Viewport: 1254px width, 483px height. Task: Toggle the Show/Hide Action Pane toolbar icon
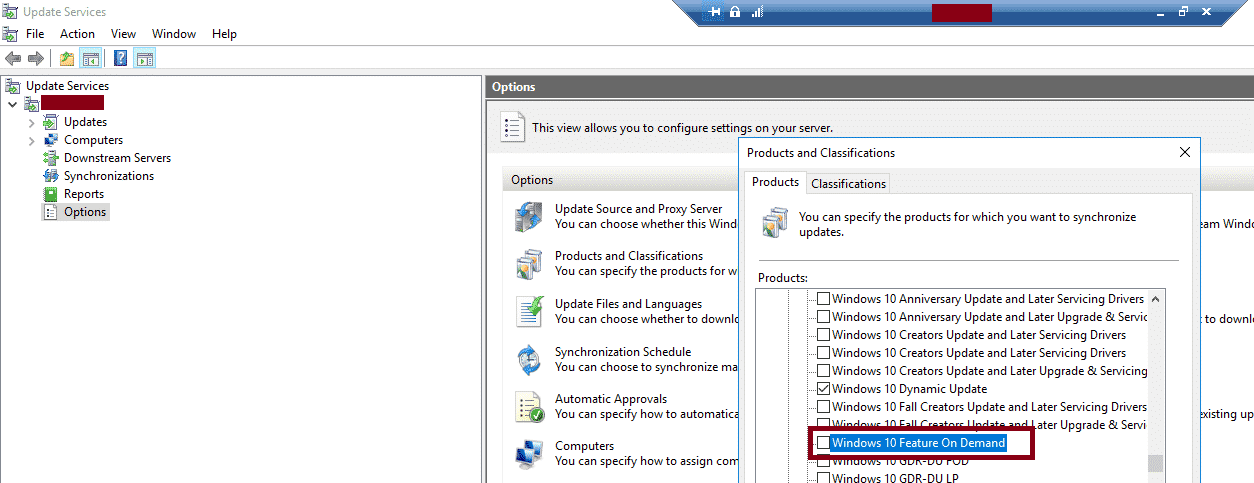tap(145, 59)
